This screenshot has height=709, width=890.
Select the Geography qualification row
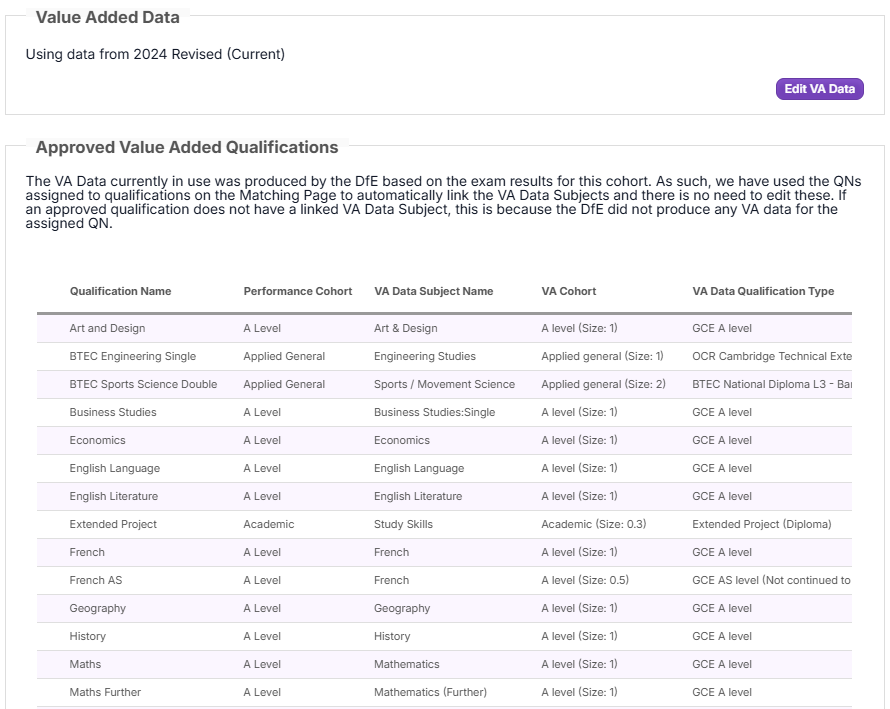coord(444,609)
